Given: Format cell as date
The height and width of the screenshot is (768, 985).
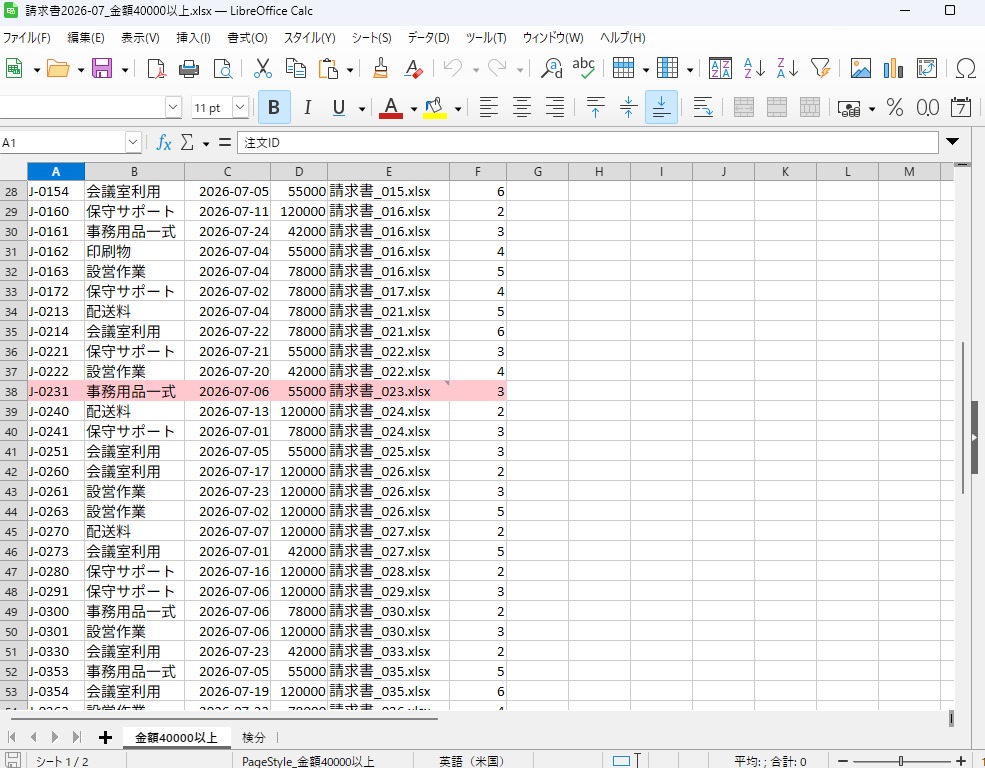Looking at the screenshot, I should tap(961, 107).
